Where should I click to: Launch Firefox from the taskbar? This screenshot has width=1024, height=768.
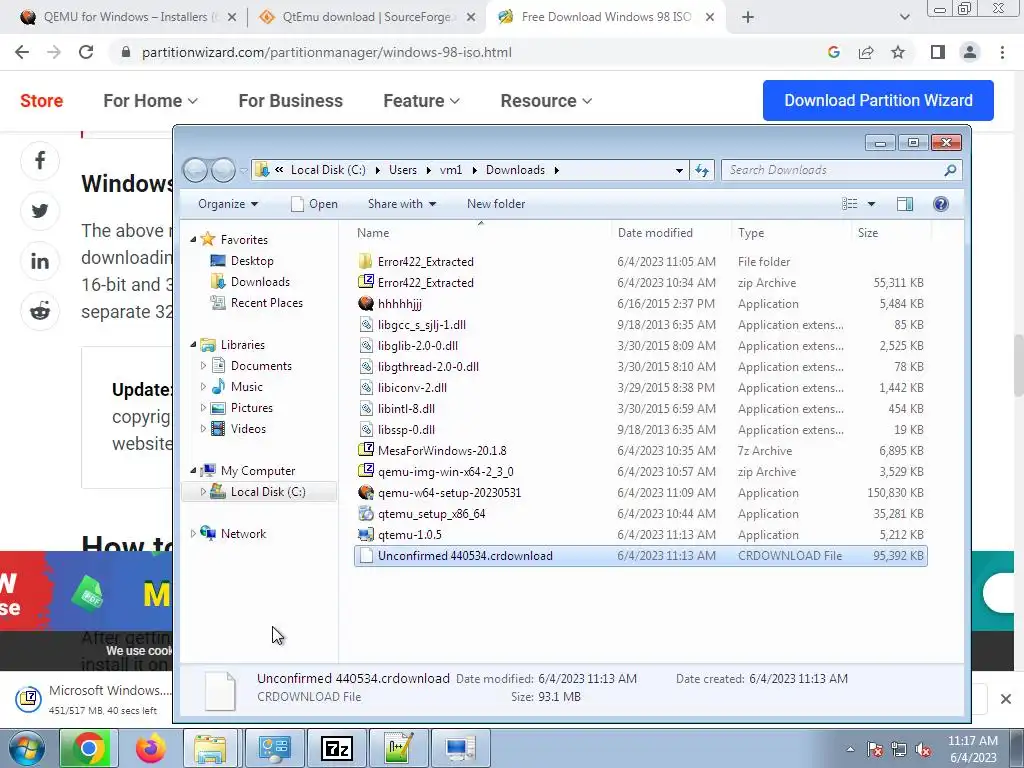pos(150,748)
